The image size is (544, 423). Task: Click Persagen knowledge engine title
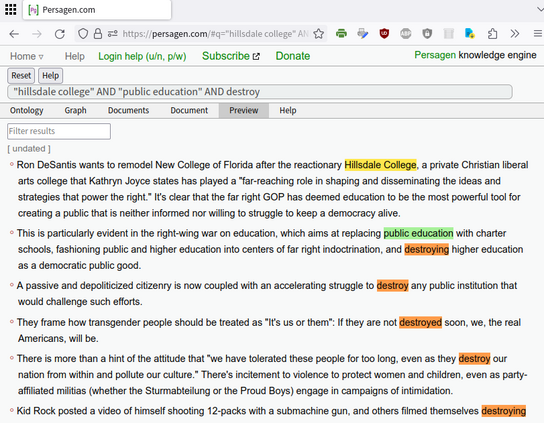click(475, 55)
